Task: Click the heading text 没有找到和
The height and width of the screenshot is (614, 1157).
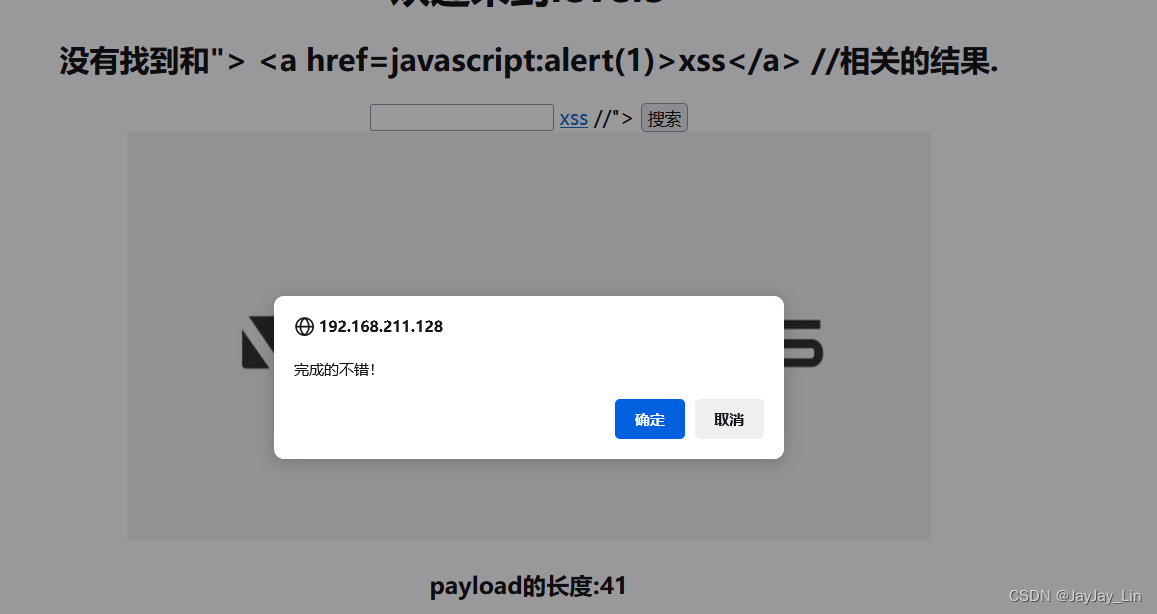Action: coord(135,61)
